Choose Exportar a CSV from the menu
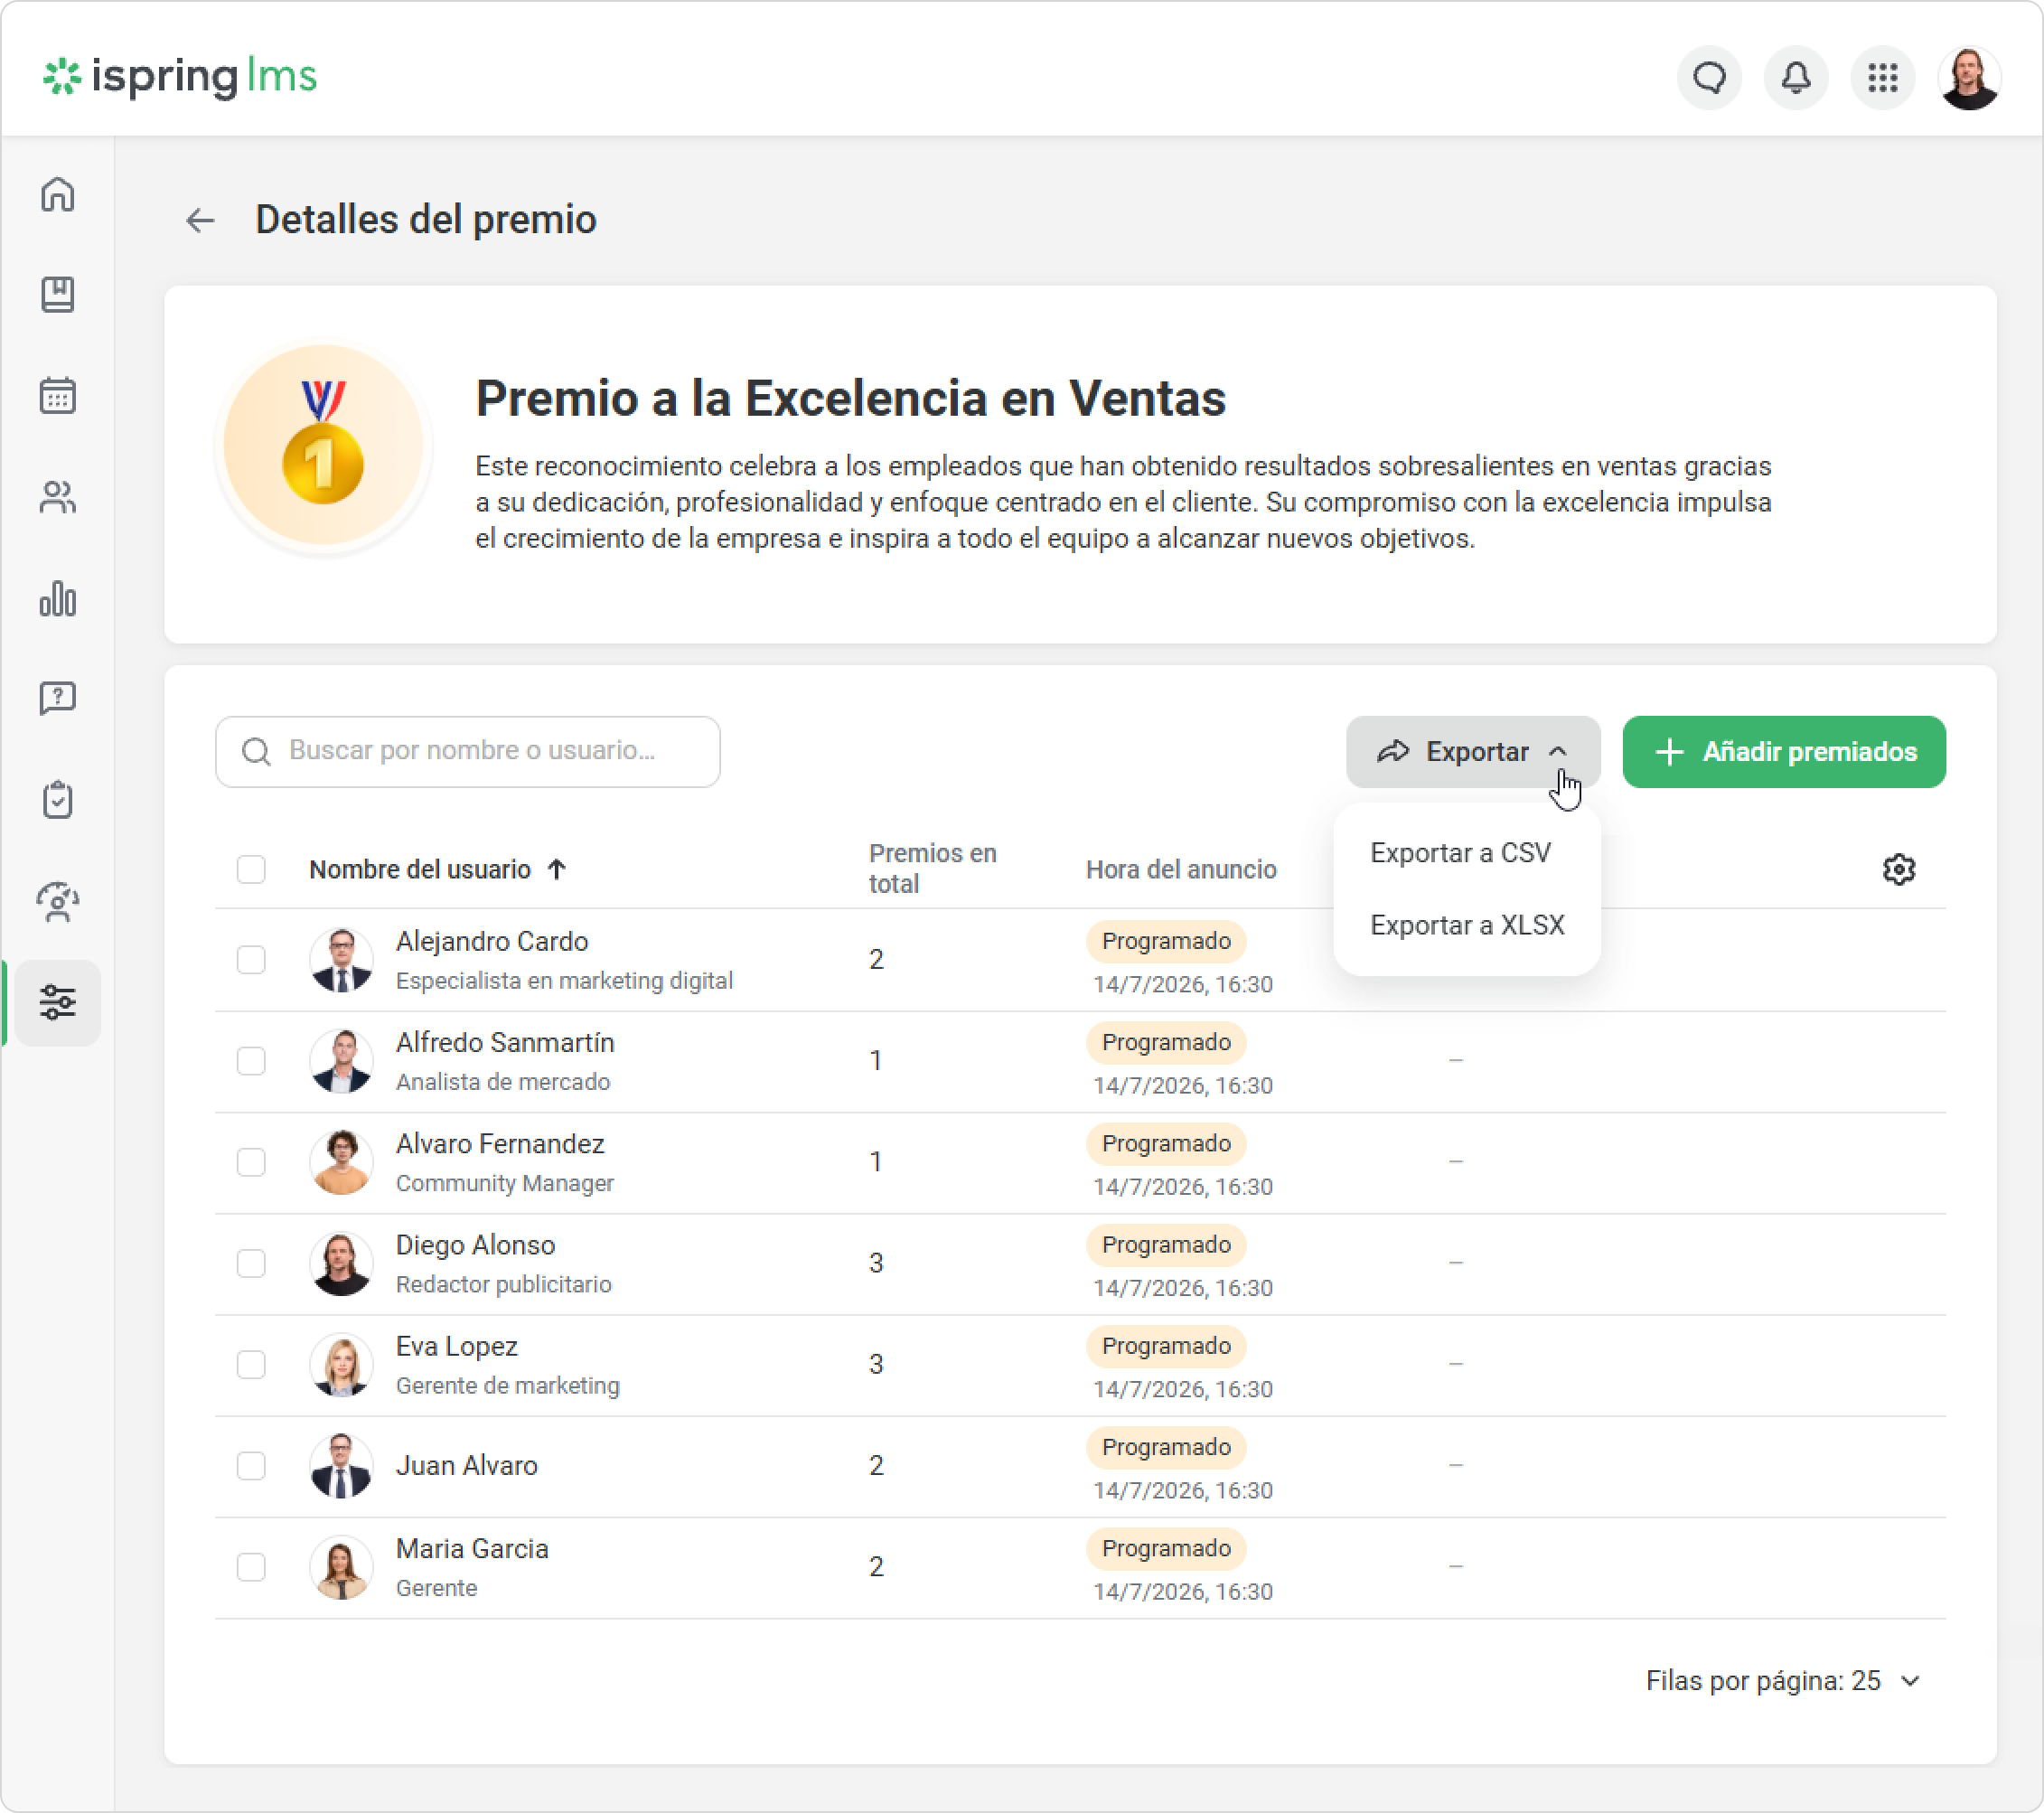 pos(1460,853)
